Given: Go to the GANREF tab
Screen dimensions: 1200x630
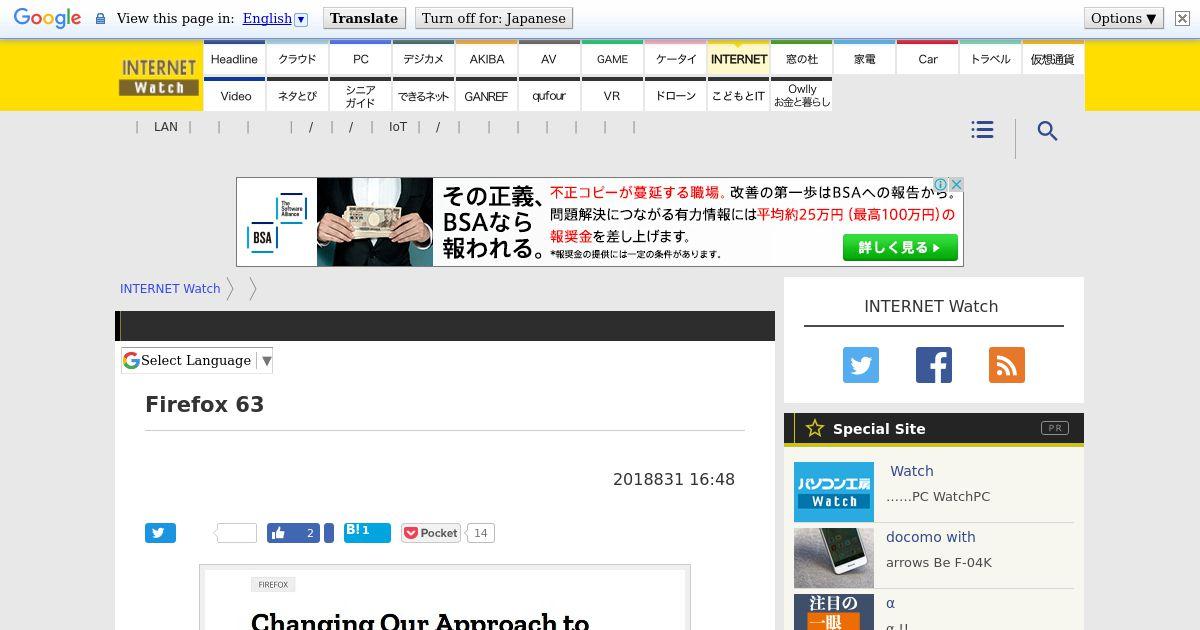Looking at the screenshot, I should pos(486,95).
